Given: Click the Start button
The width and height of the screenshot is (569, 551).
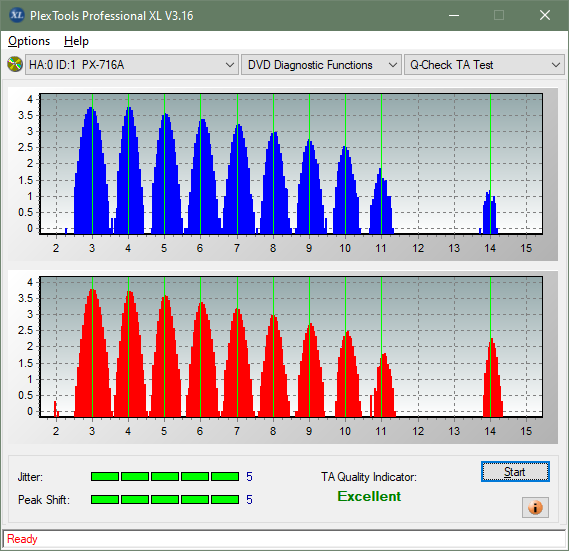Looking at the screenshot, I should pyautogui.click(x=515, y=472).
